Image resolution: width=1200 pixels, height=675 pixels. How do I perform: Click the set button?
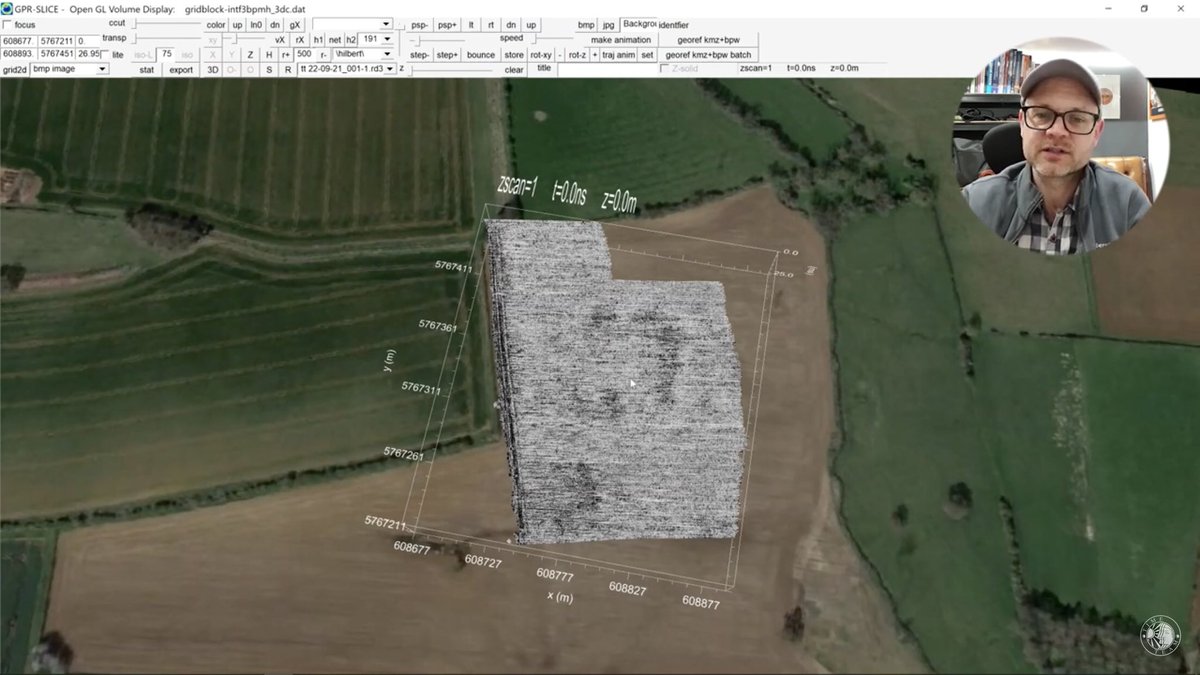click(647, 54)
